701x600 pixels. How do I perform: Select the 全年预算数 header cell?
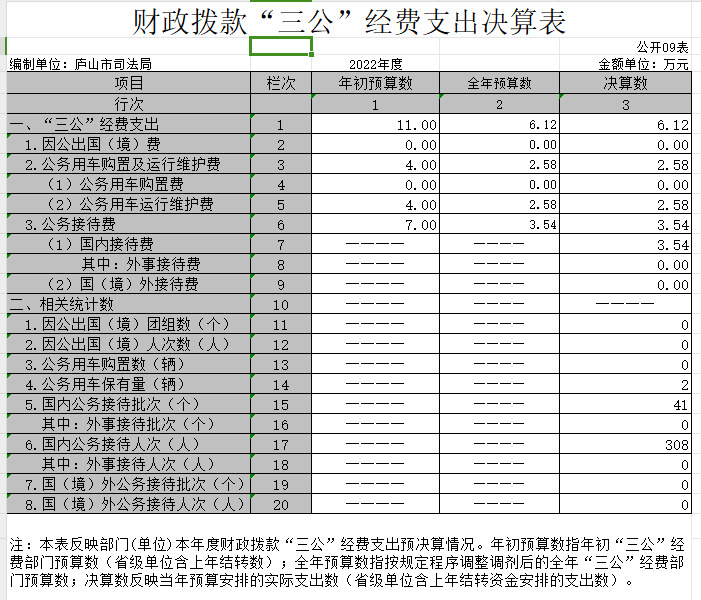coord(499,84)
